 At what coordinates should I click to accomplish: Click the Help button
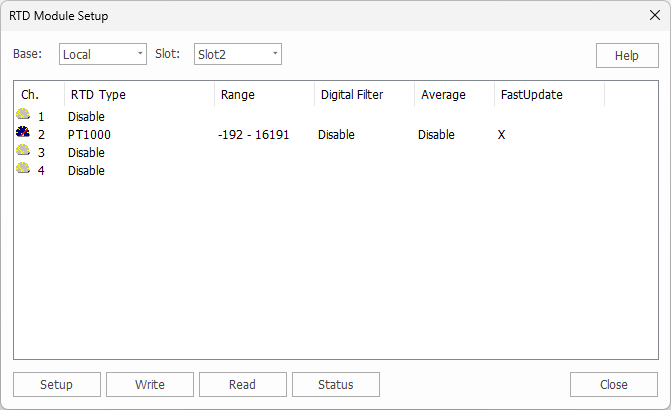[x=626, y=56]
